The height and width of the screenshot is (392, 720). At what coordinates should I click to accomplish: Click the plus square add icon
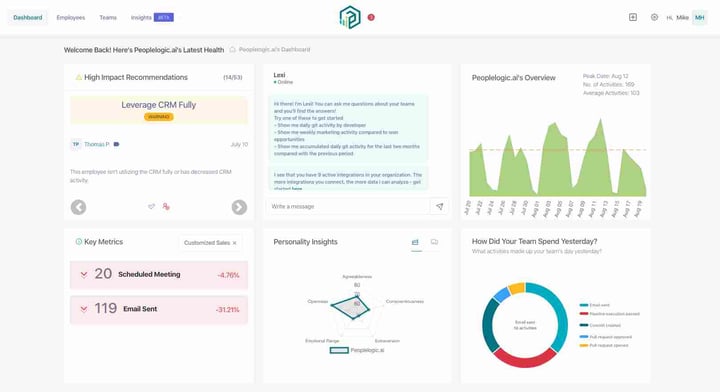(633, 17)
